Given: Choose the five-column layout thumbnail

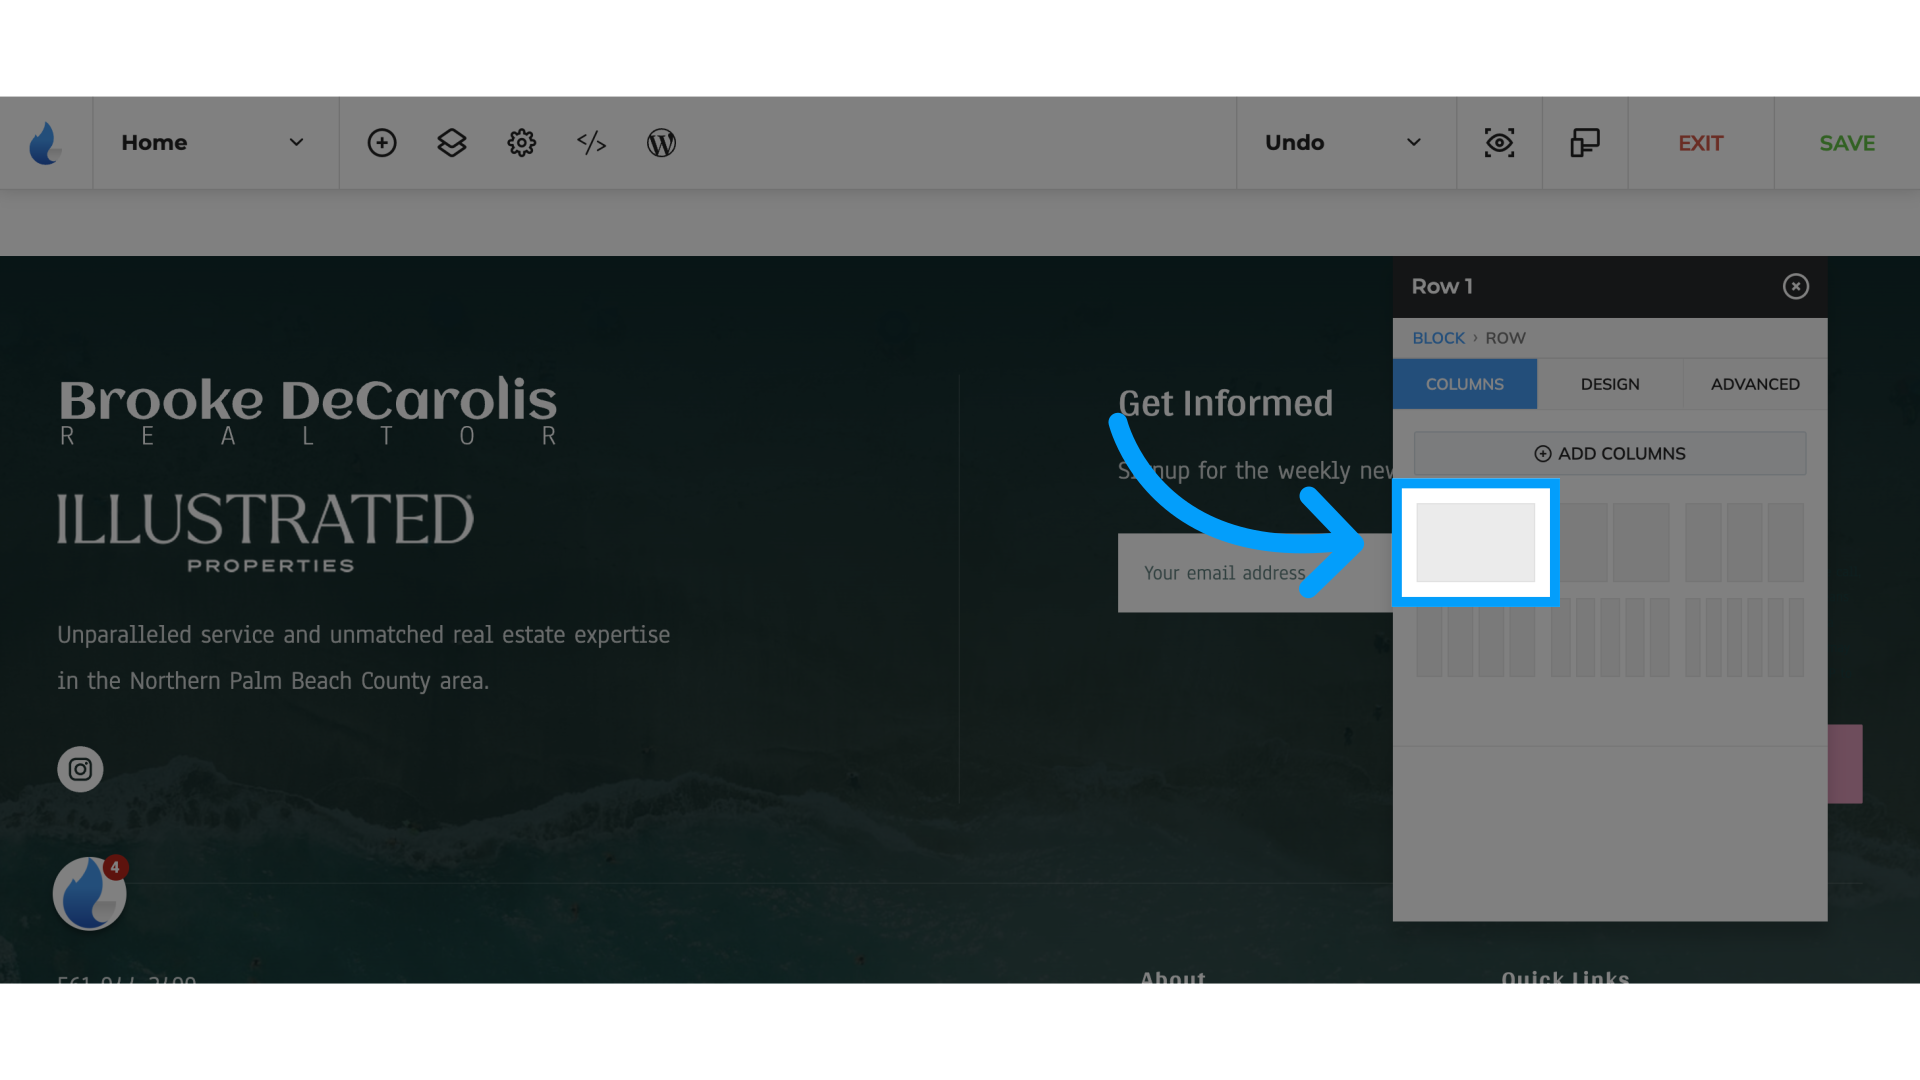Looking at the screenshot, I should click(x=1611, y=638).
